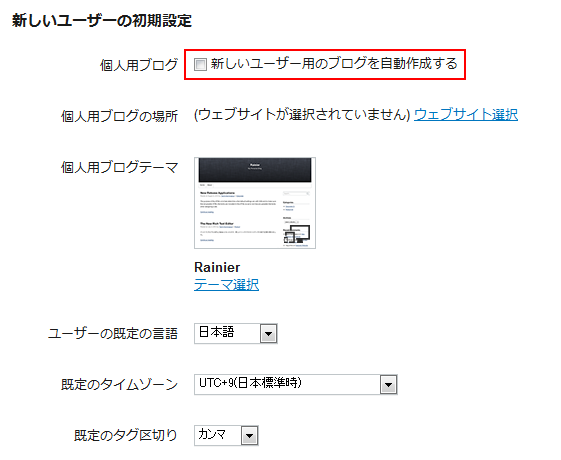Open the テーマ選択 link
Image resolution: width=561 pixels, height=460 pixels.
point(226,285)
